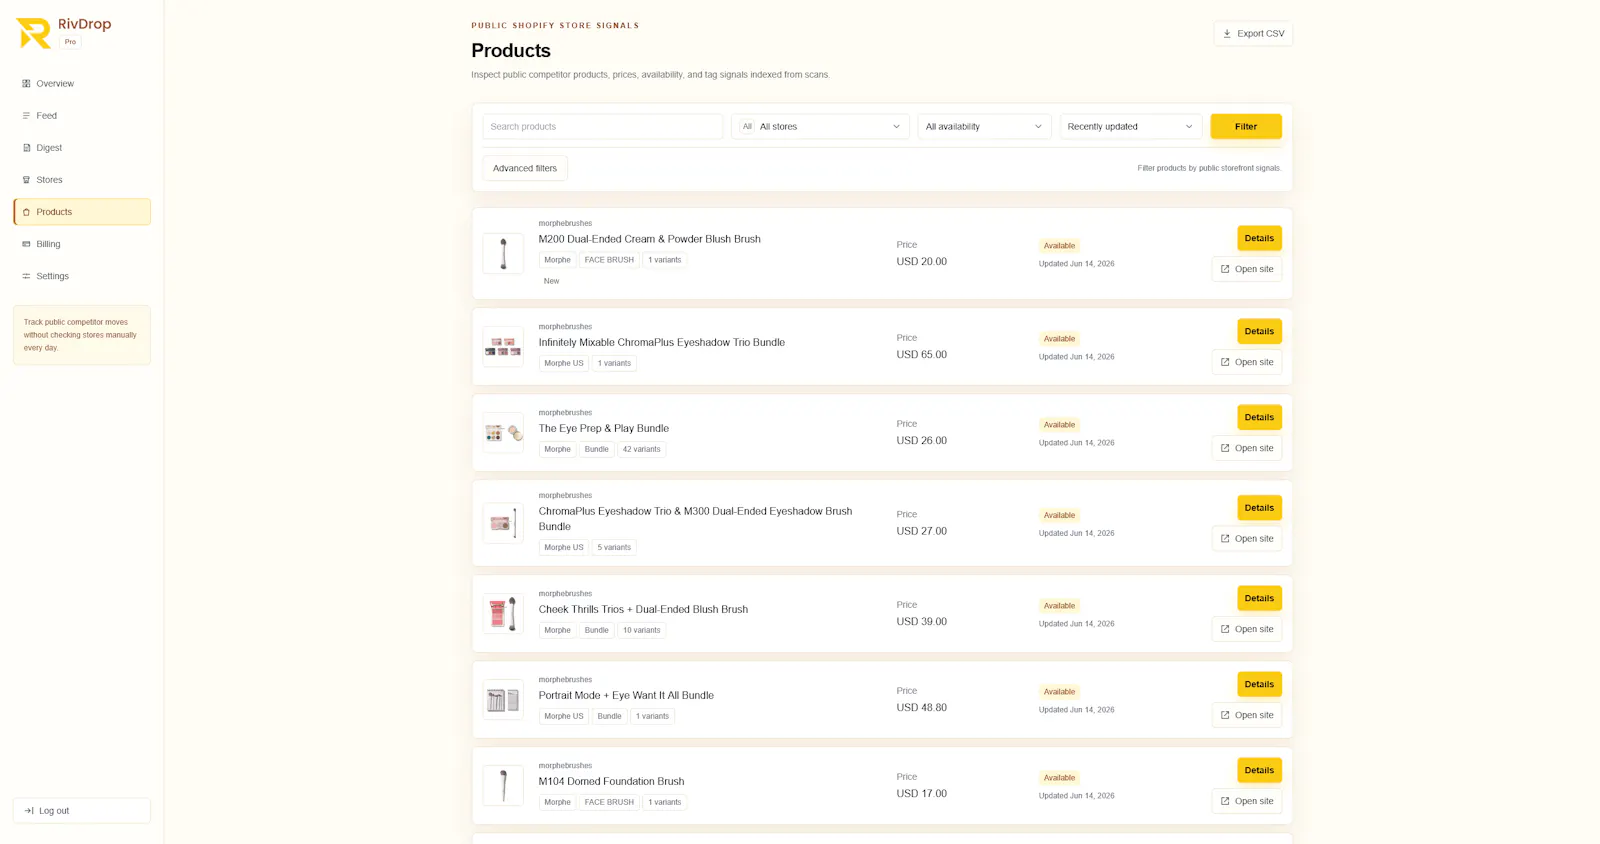Click the Products page heading

tap(511, 51)
